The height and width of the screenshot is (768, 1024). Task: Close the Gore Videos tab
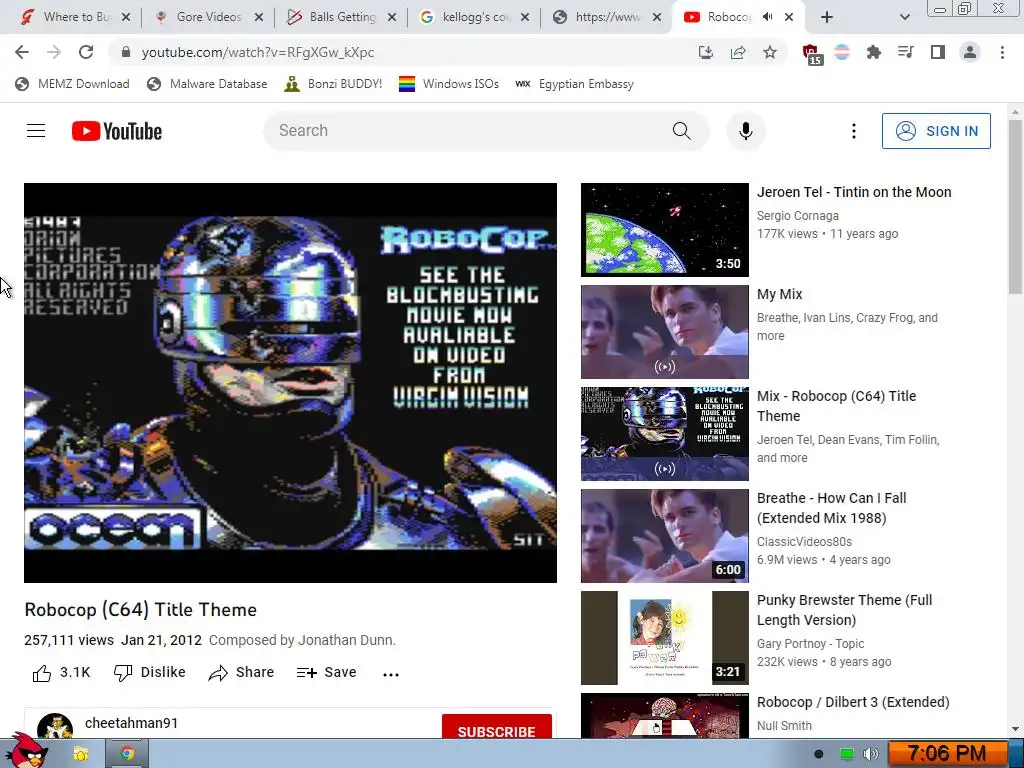pos(259,17)
